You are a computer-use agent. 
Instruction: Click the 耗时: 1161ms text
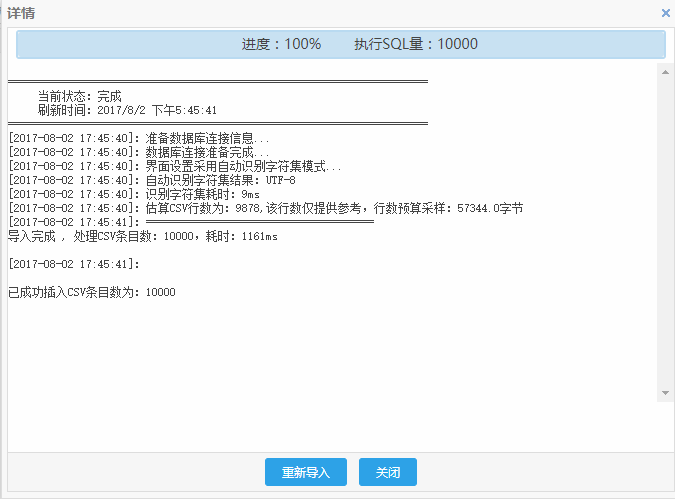[x=242, y=236]
